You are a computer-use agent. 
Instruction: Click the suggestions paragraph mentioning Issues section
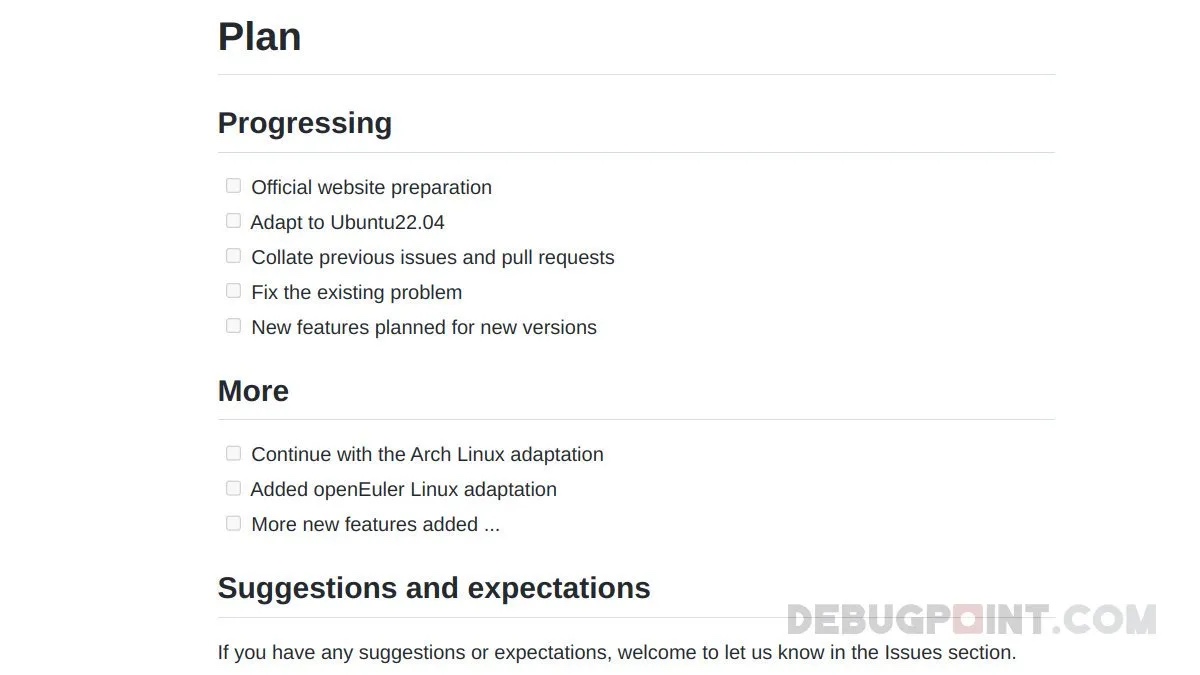pyautogui.click(x=616, y=653)
